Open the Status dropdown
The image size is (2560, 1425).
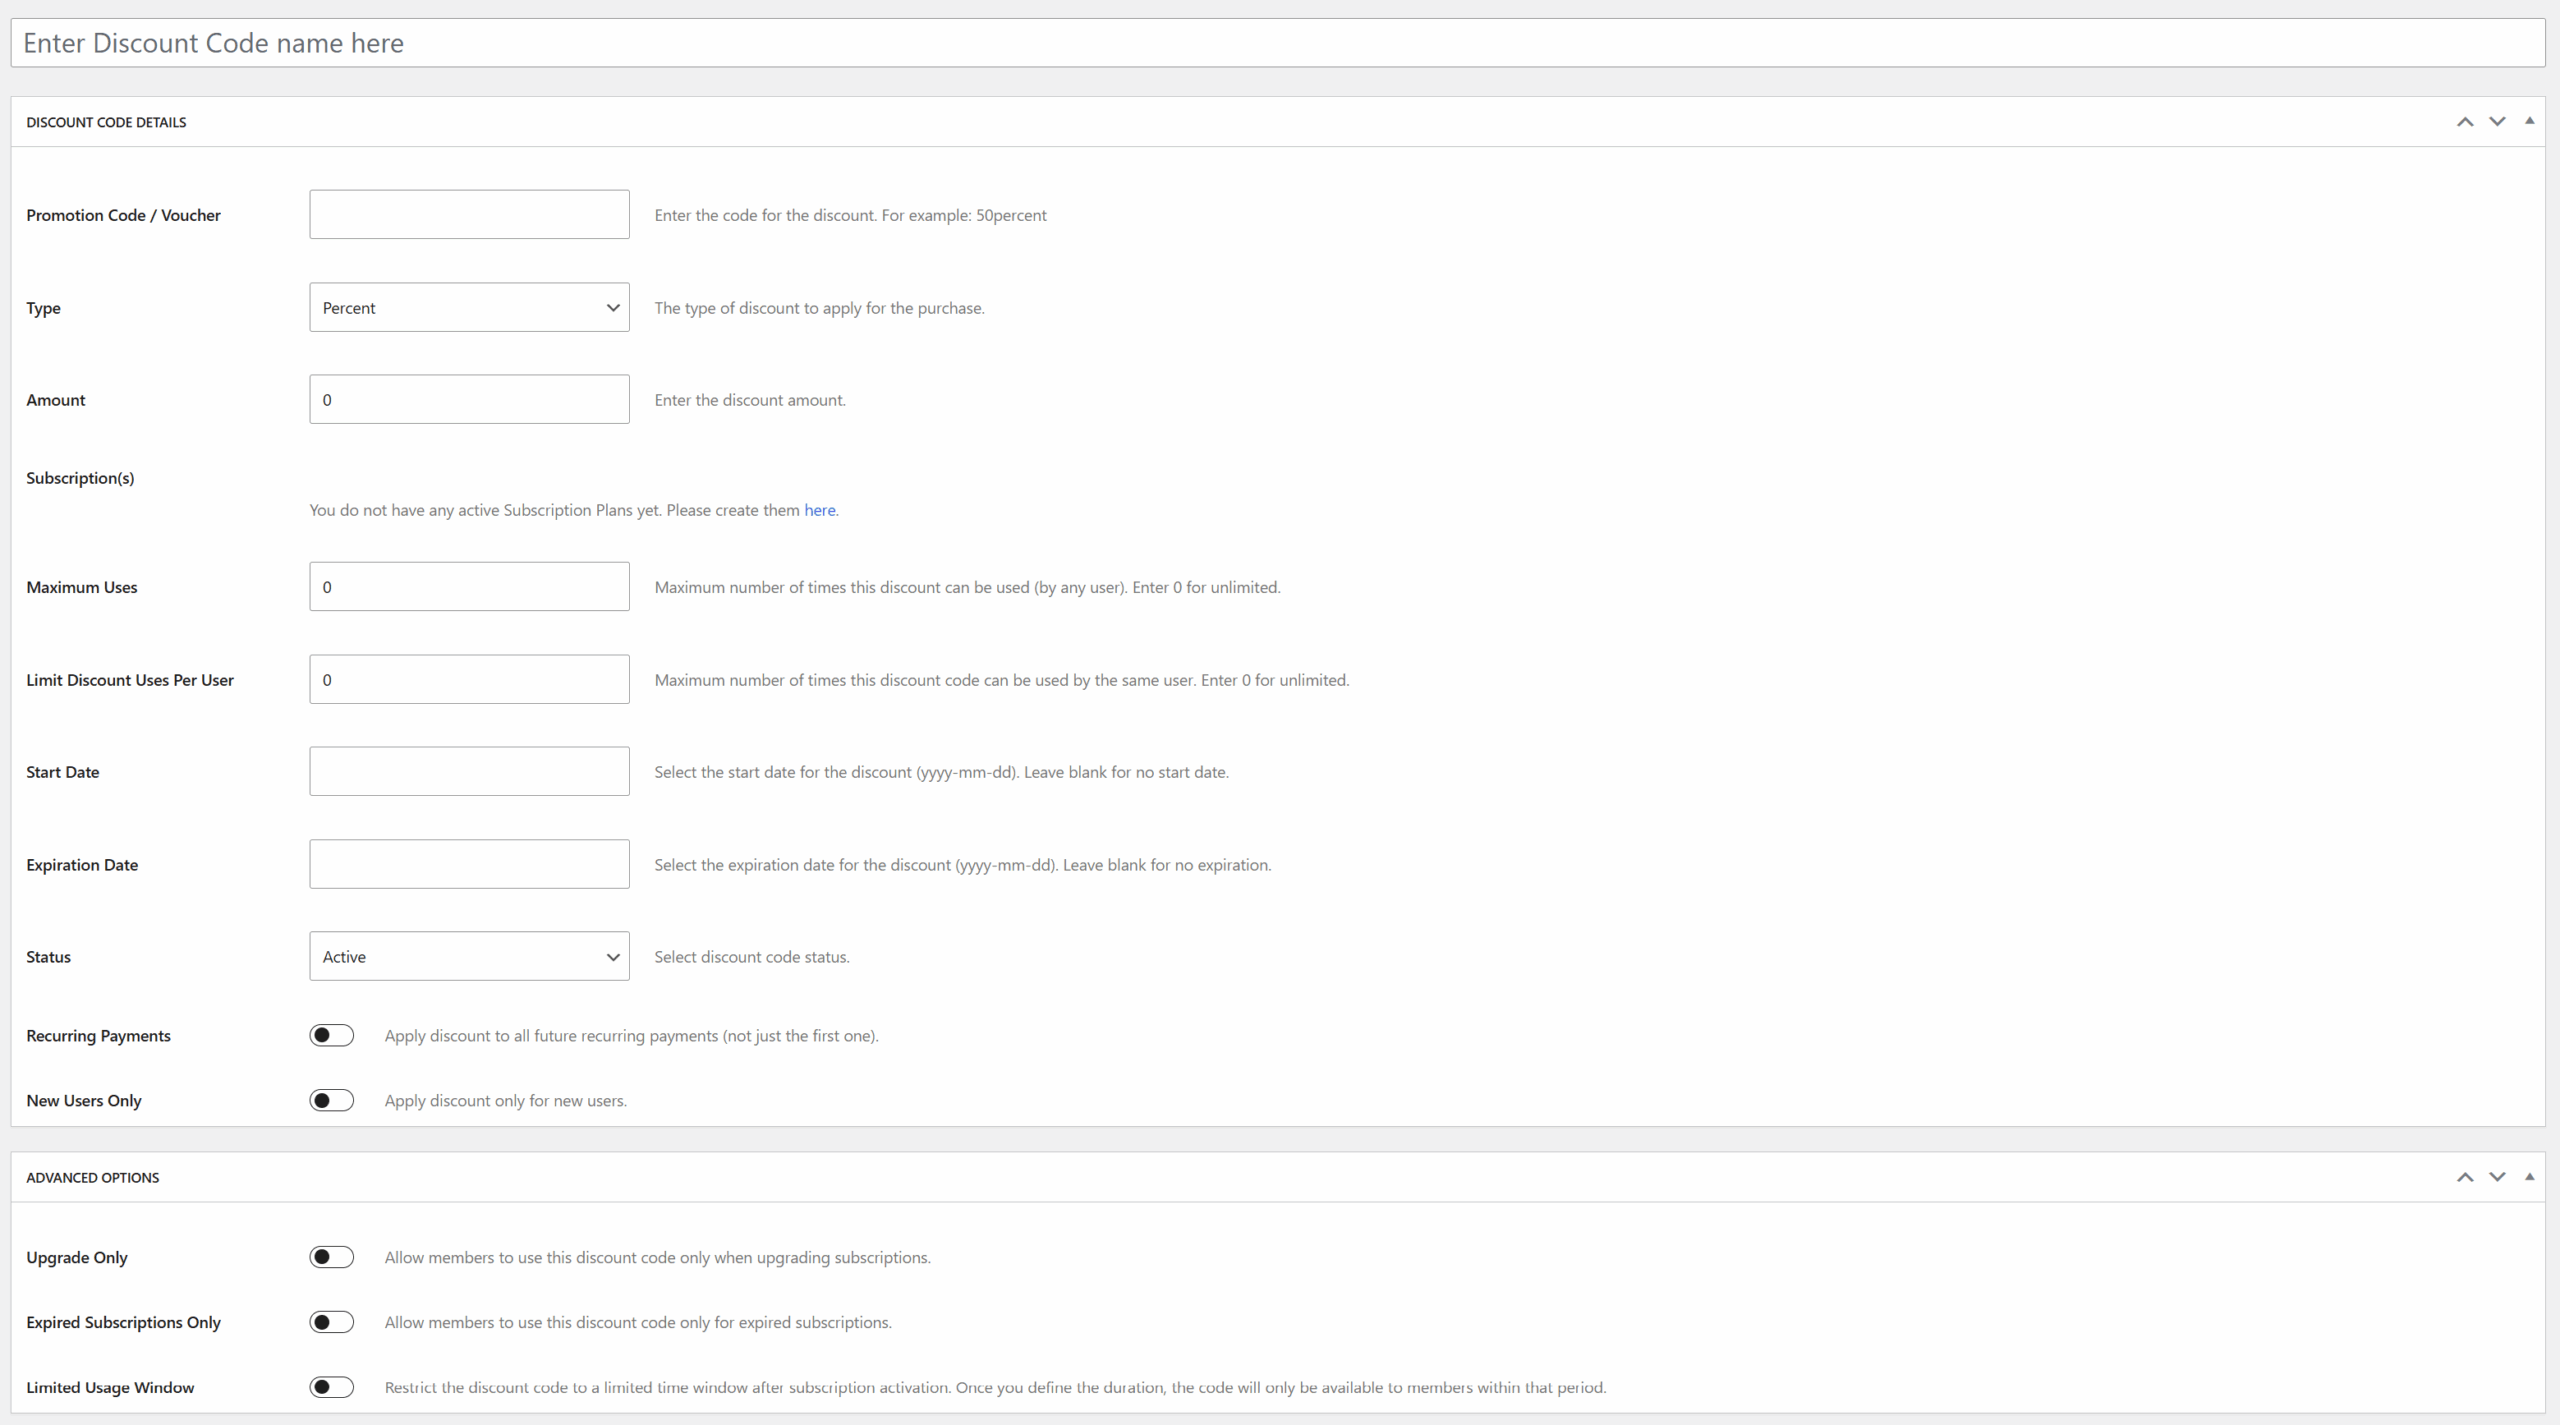[468, 956]
